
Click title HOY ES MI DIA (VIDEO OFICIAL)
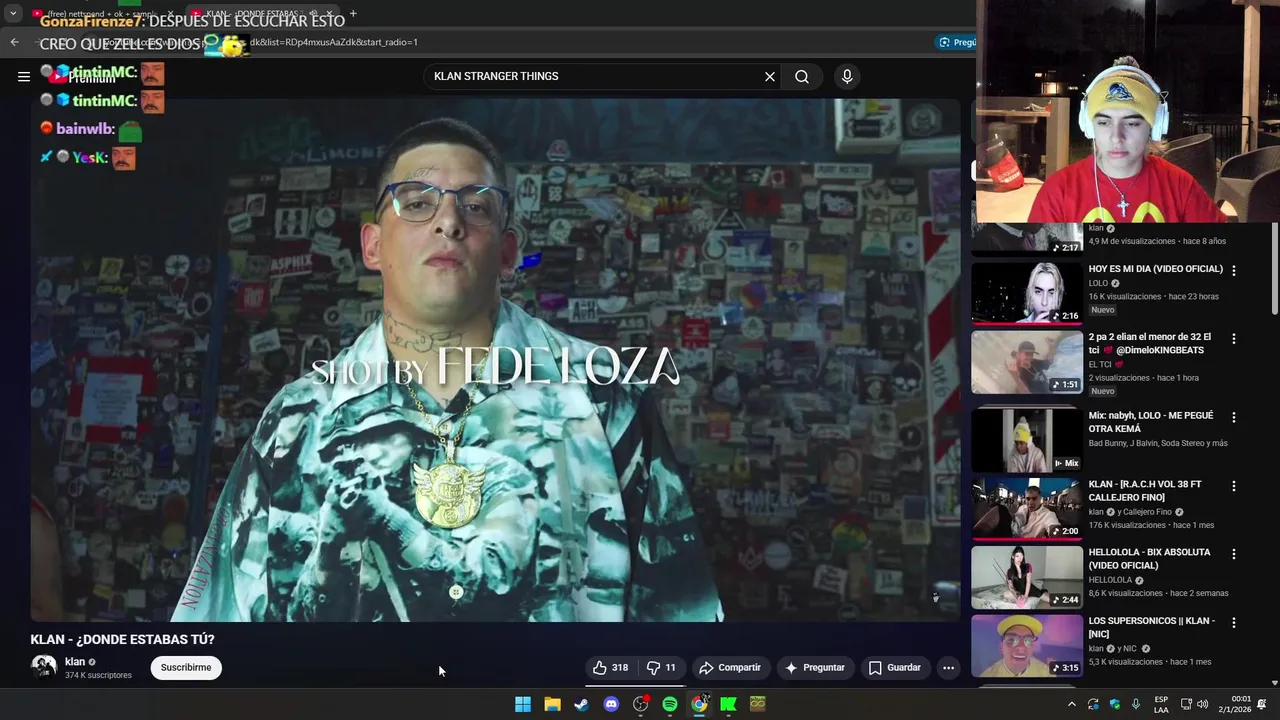tap(1156, 269)
